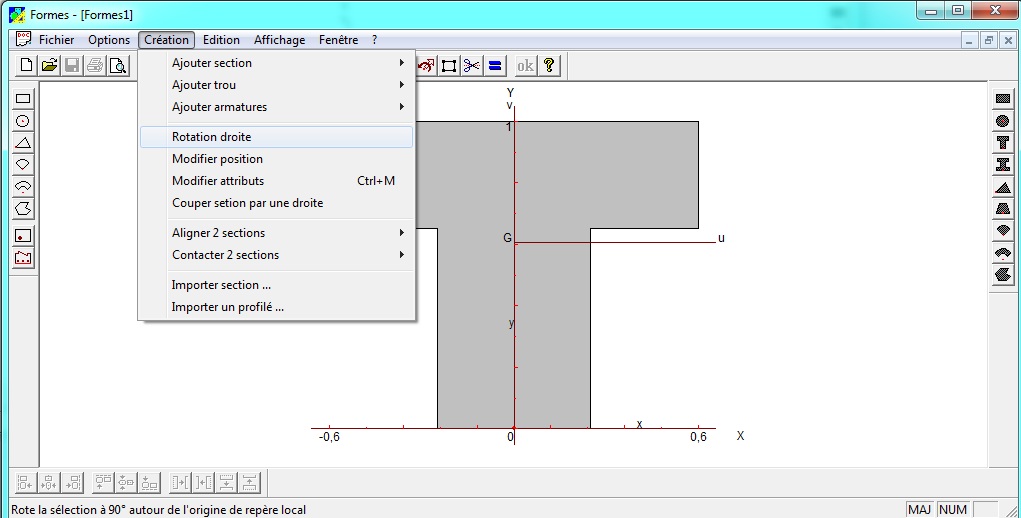This screenshot has width=1021, height=518.
Task: Open the Affichage menu
Action: (279, 40)
